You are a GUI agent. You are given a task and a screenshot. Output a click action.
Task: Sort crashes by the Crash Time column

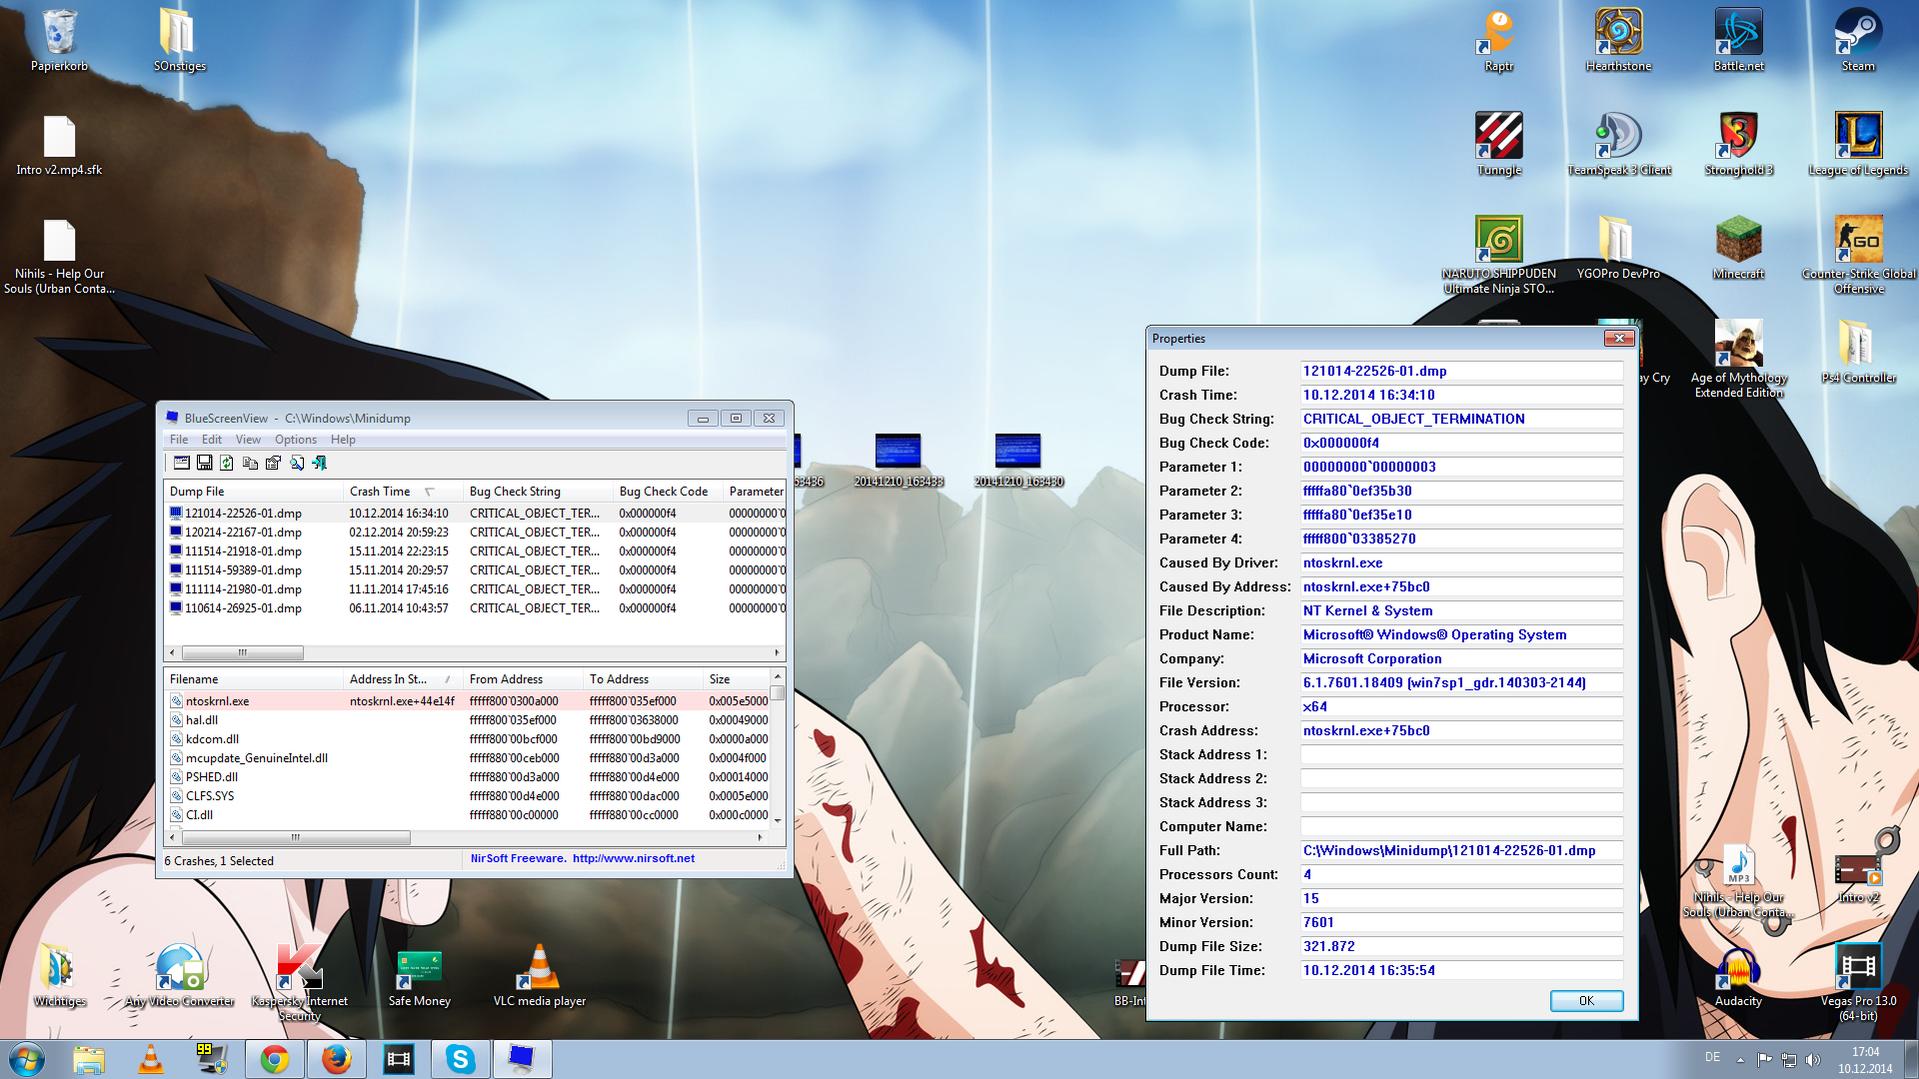click(x=403, y=491)
